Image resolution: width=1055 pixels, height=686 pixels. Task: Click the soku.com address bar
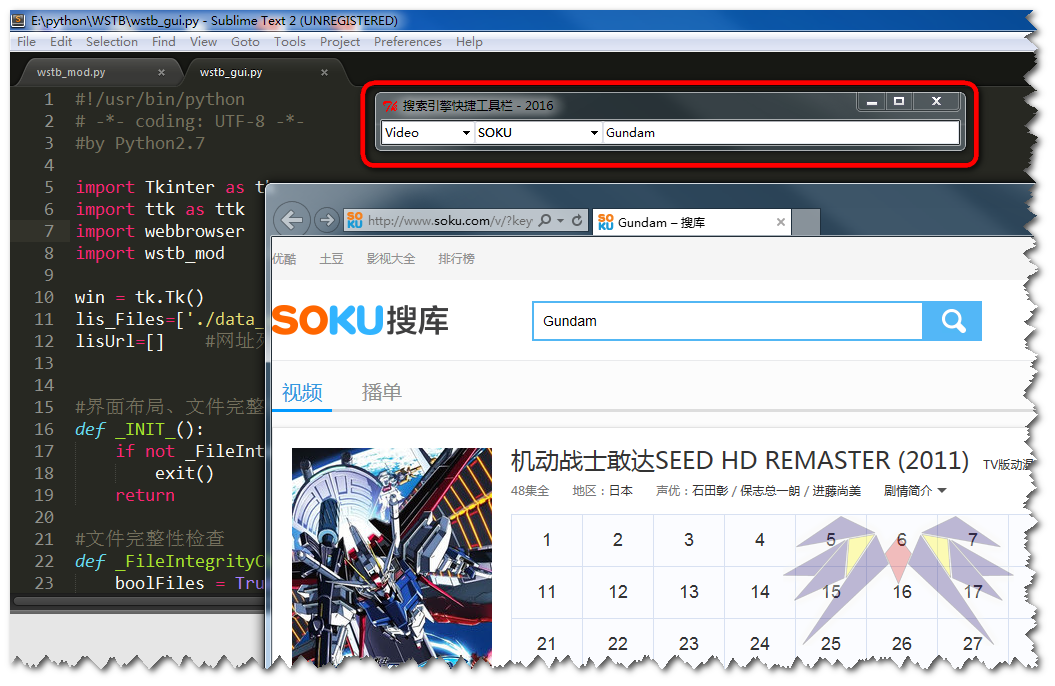(x=449, y=221)
